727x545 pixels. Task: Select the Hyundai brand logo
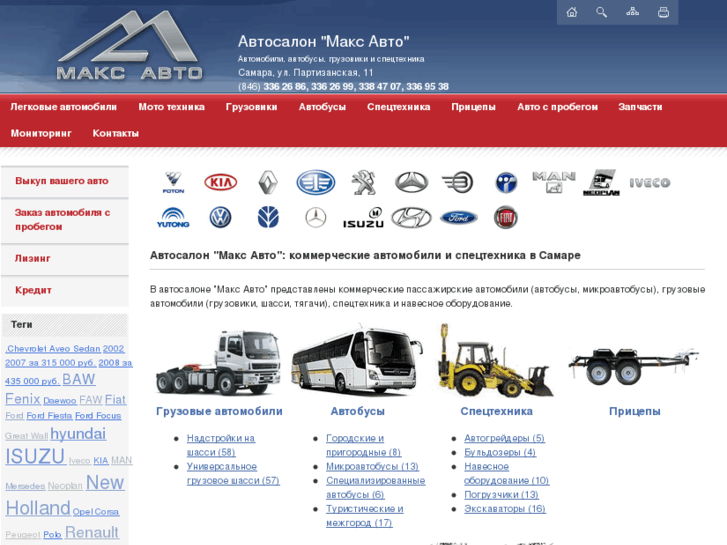411,218
